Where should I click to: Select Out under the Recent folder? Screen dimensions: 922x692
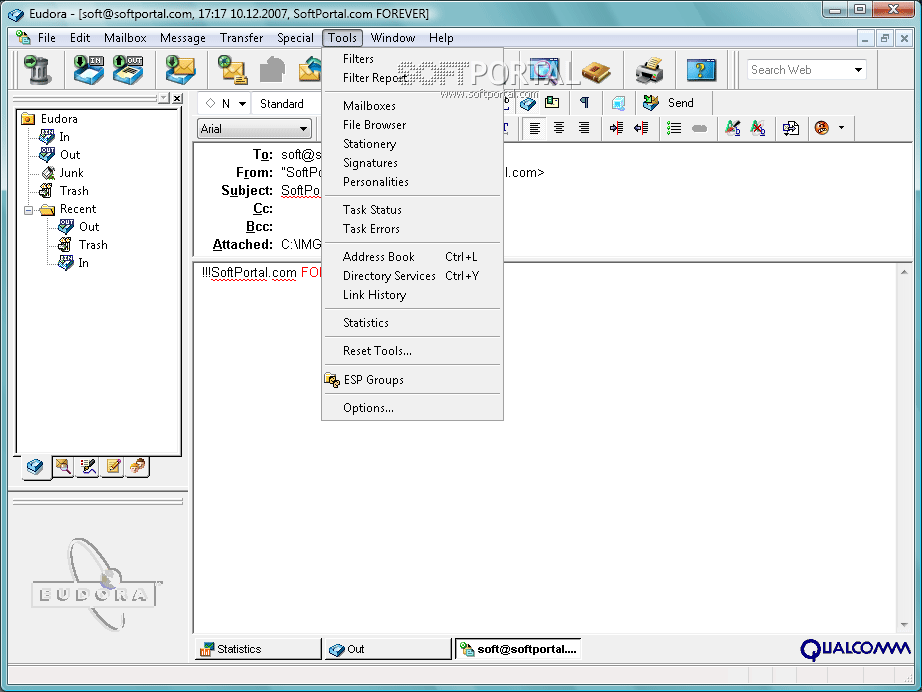(x=89, y=227)
